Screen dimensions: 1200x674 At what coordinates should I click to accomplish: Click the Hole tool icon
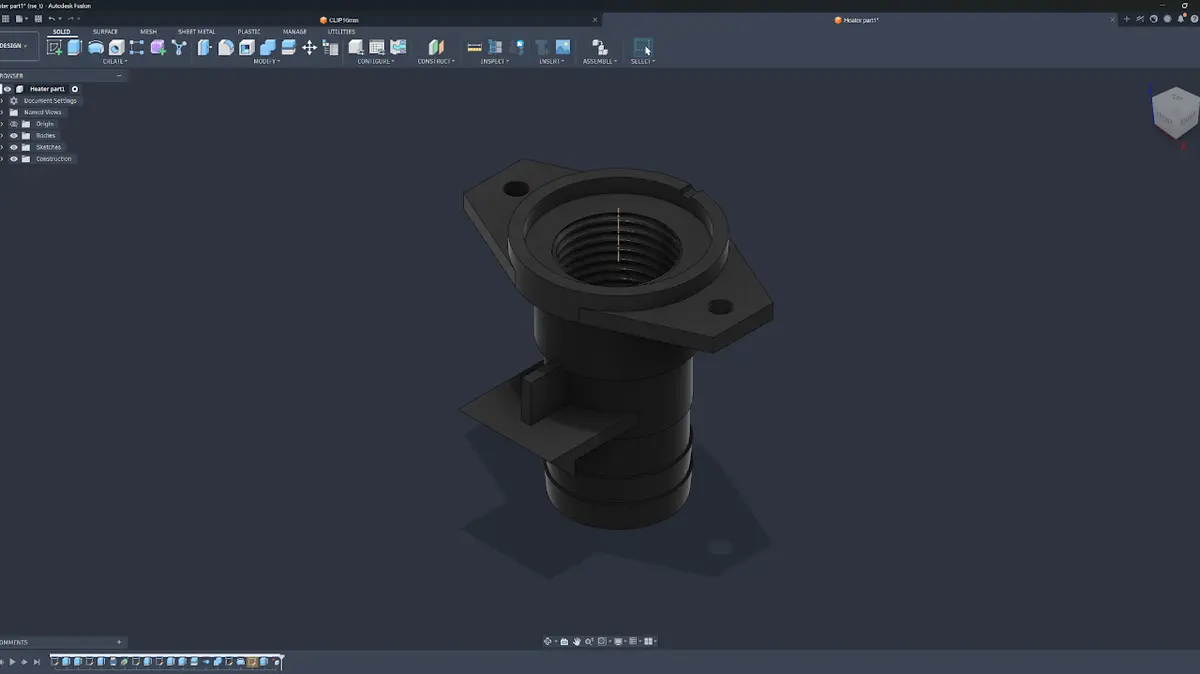[116, 47]
